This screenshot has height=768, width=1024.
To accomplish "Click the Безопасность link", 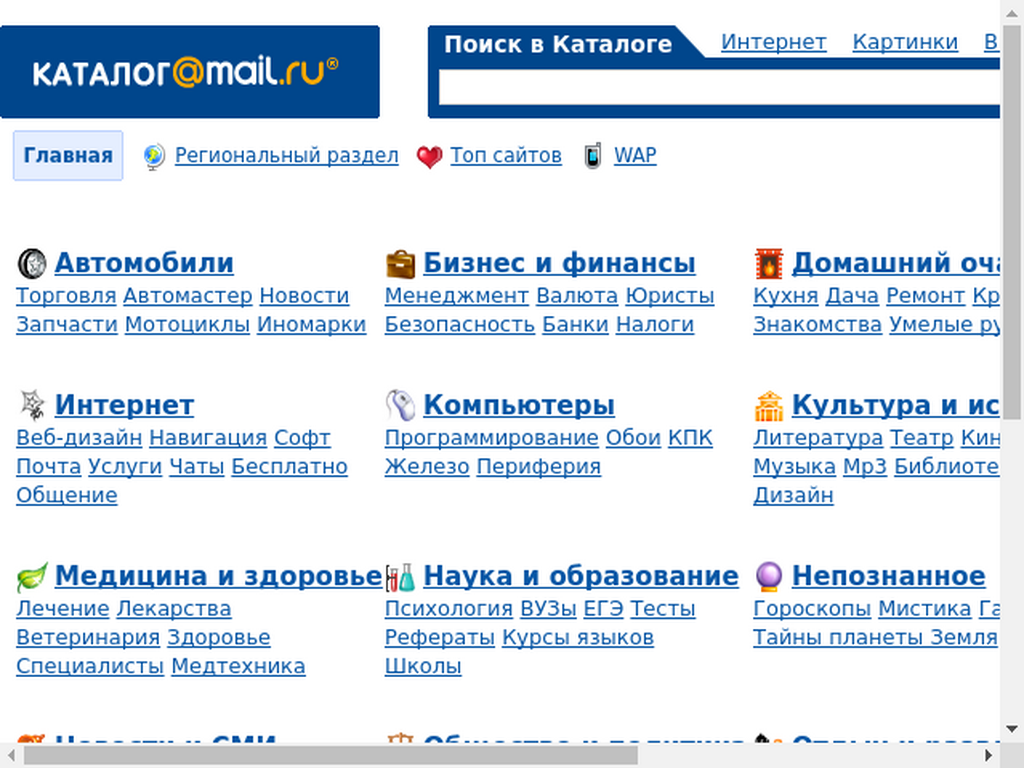I will (x=460, y=325).
